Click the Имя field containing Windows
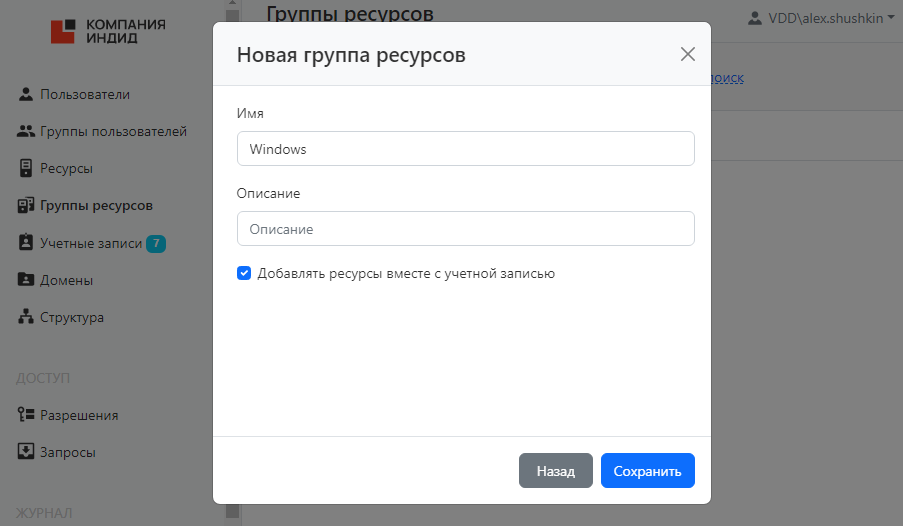903x526 pixels. click(x=465, y=150)
